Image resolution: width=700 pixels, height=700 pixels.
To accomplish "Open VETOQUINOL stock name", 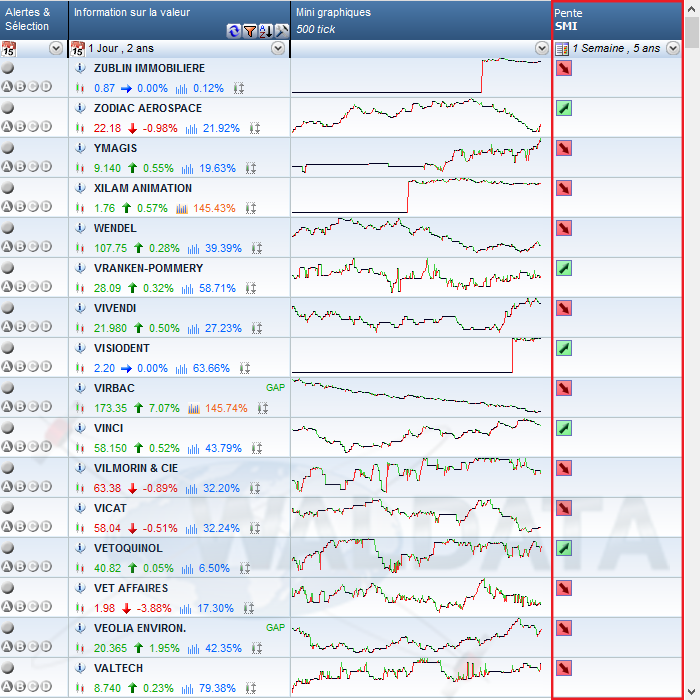I will (x=128, y=548).
